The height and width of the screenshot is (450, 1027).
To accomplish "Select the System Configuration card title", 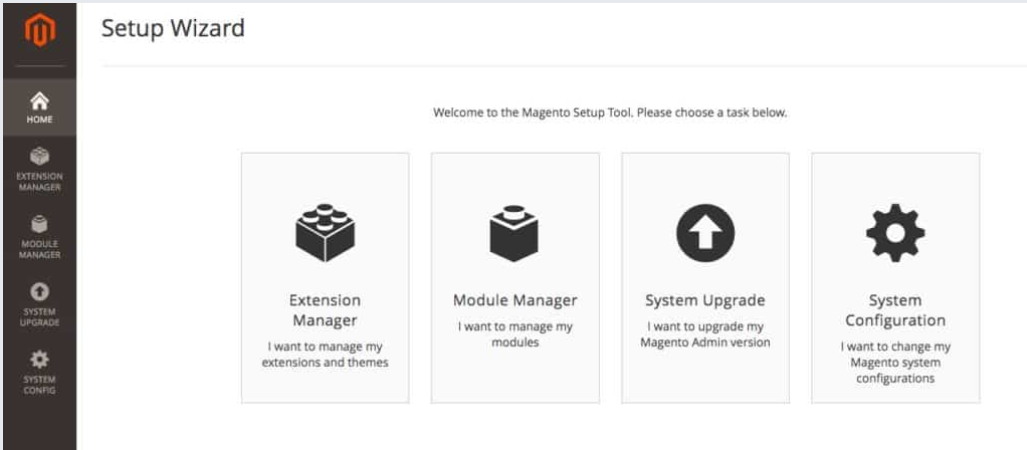I will [x=895, y=310].
